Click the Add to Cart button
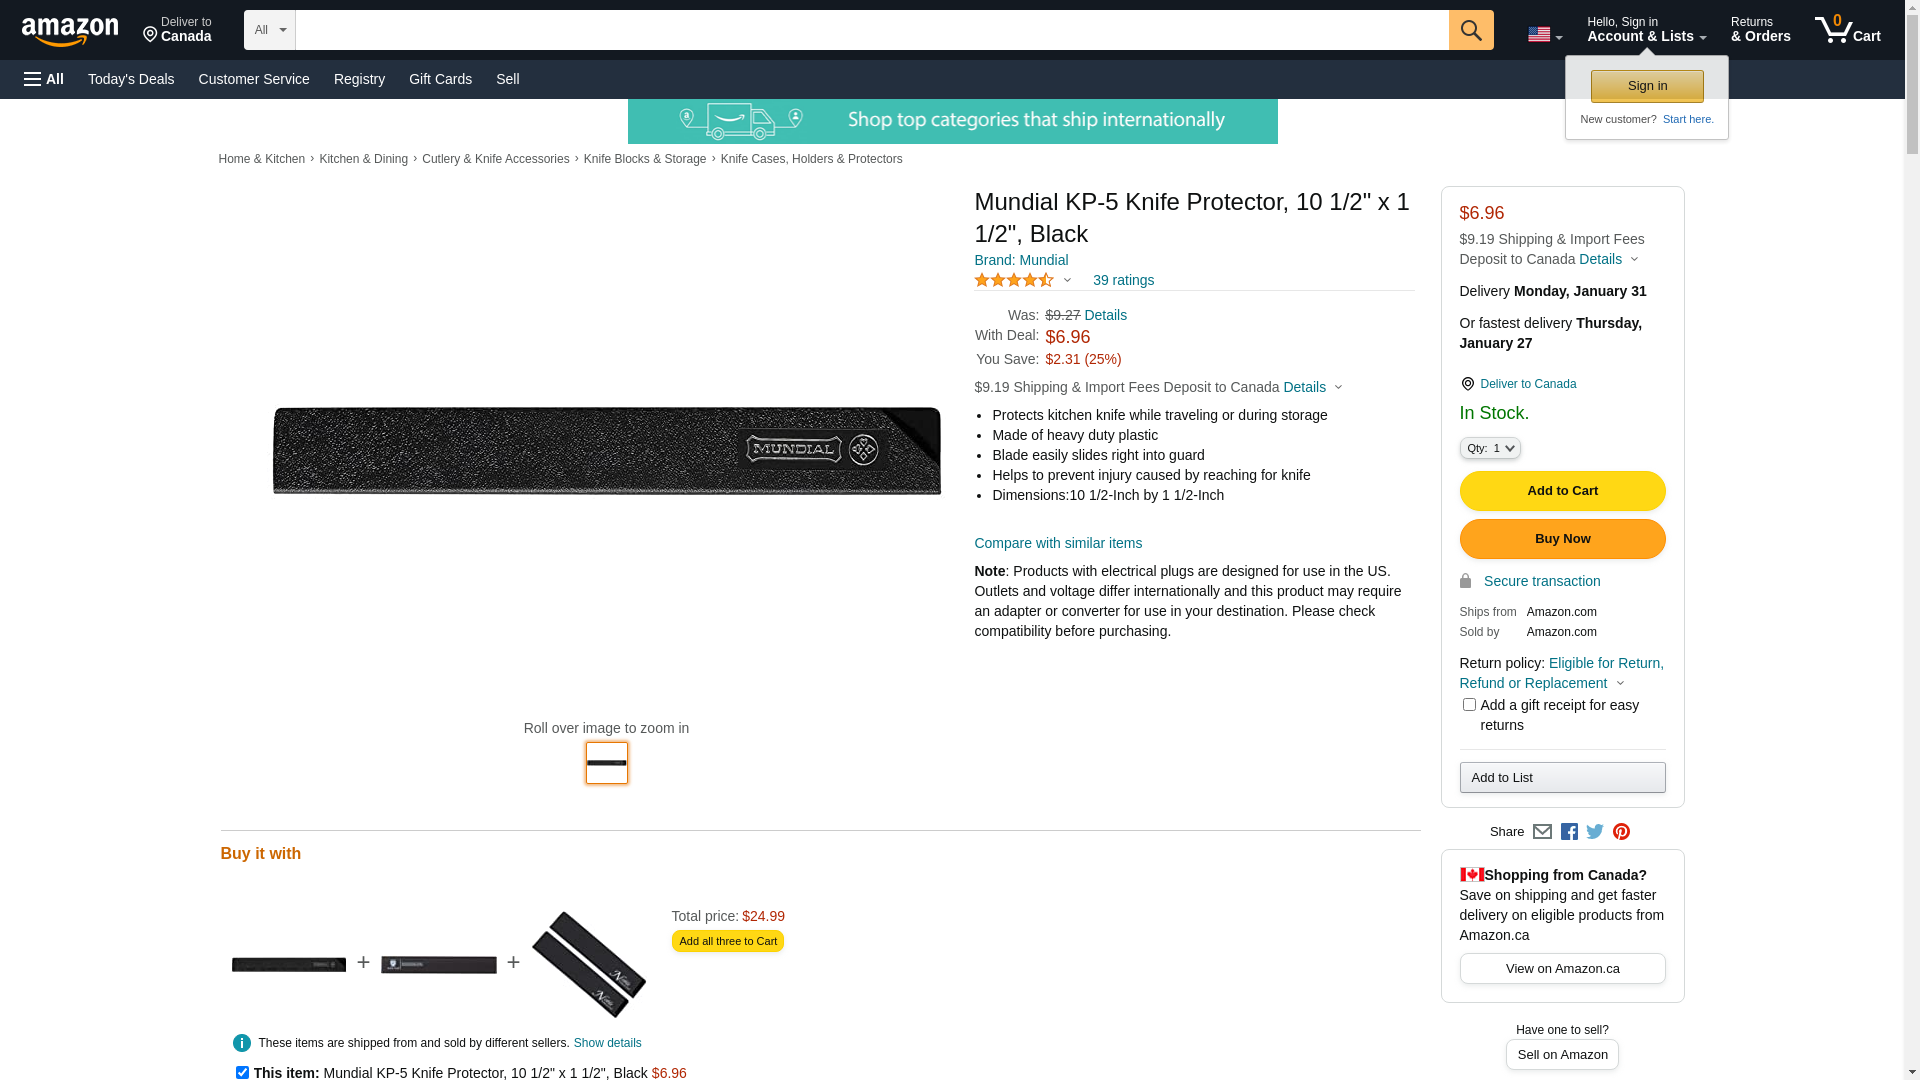 [x=1562, y=491]
